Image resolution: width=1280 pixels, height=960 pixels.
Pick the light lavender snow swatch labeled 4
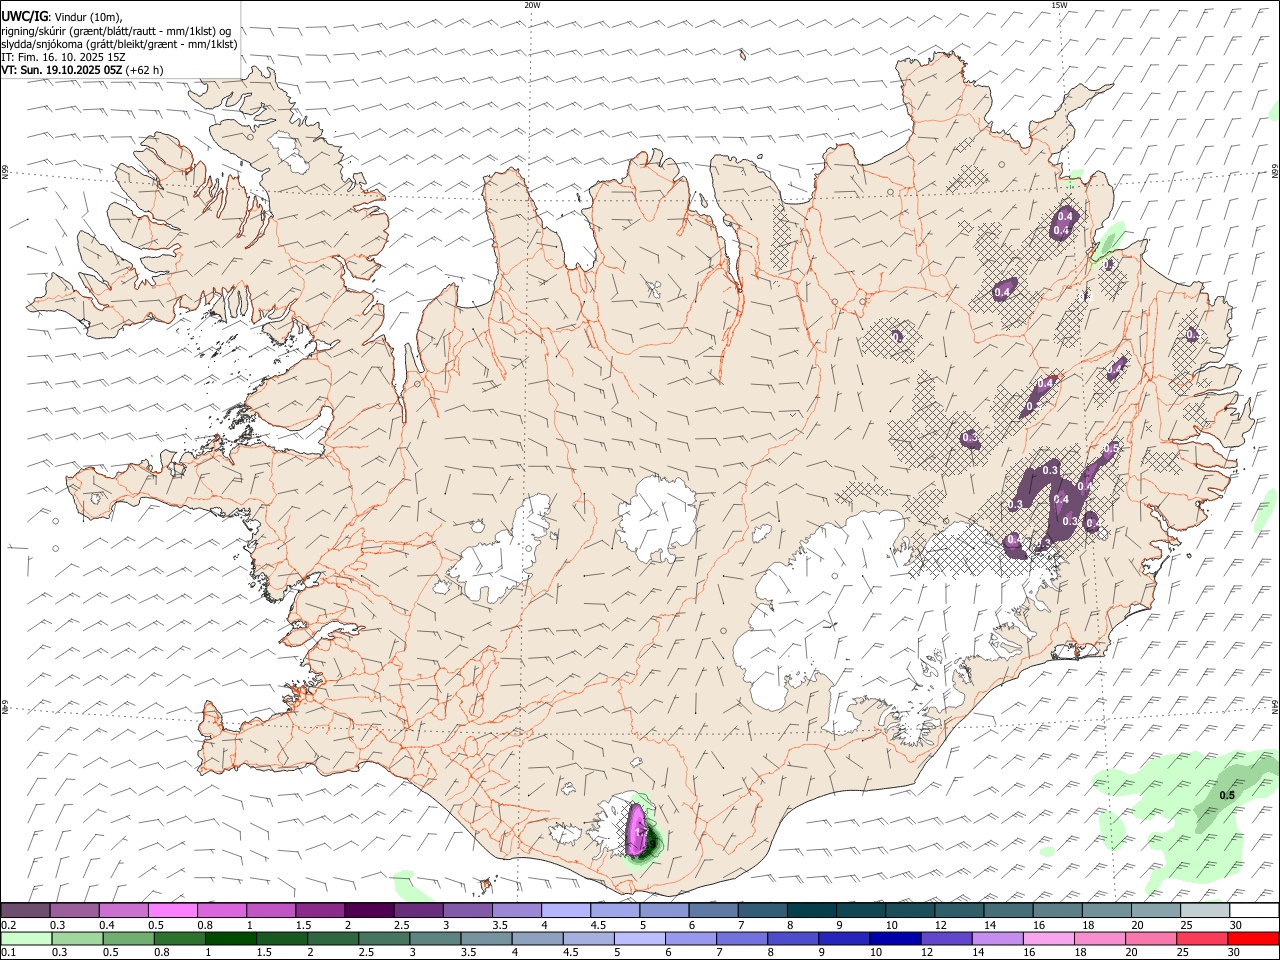coord(566,910)
